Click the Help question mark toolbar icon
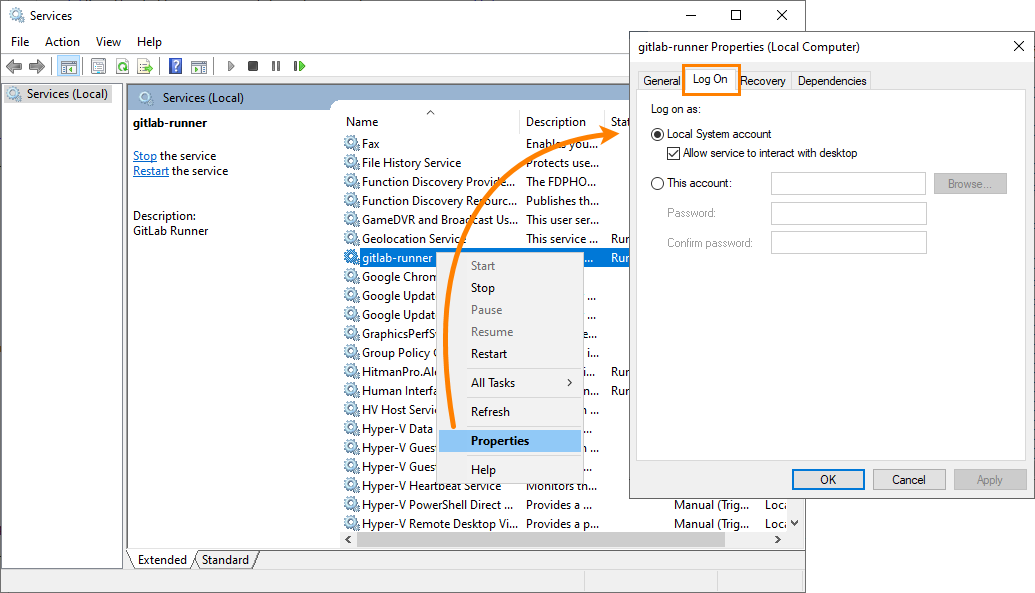1035x593 pixels. click(x=175, y=66)
